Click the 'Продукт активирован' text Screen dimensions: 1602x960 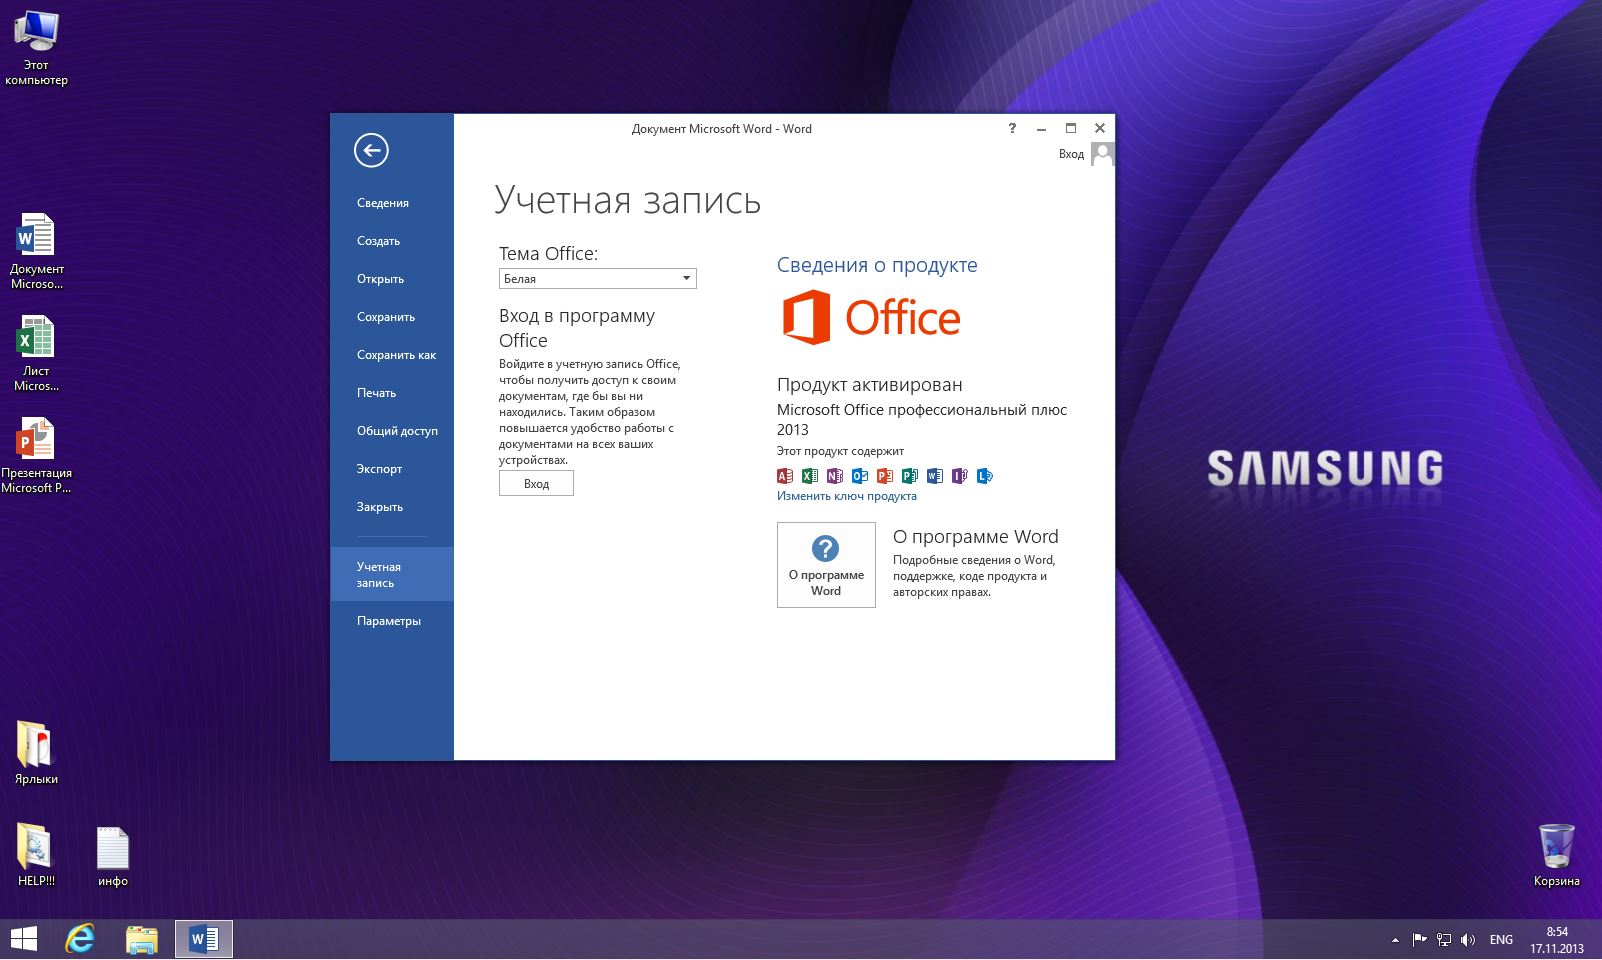click(870, 385)
